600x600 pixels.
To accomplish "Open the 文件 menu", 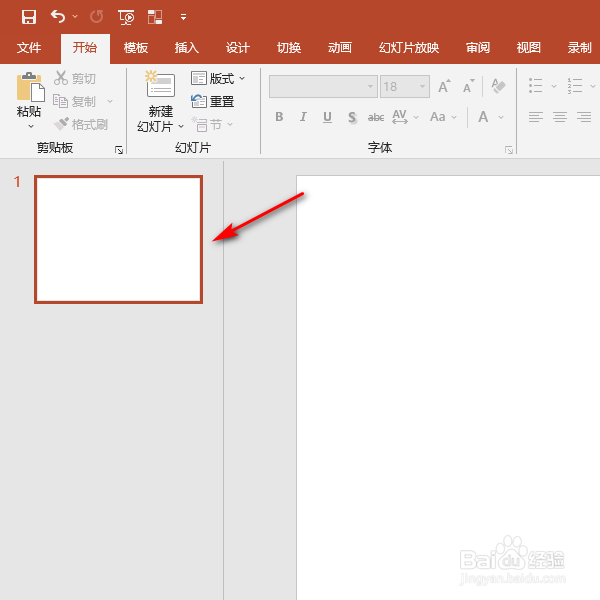I will tap(29, 48).
